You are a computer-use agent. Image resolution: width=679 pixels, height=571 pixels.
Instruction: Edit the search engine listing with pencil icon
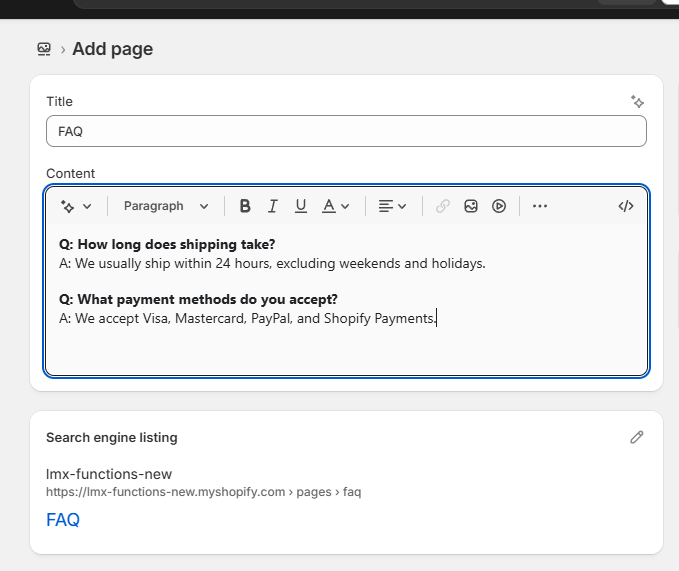[636, 437]
